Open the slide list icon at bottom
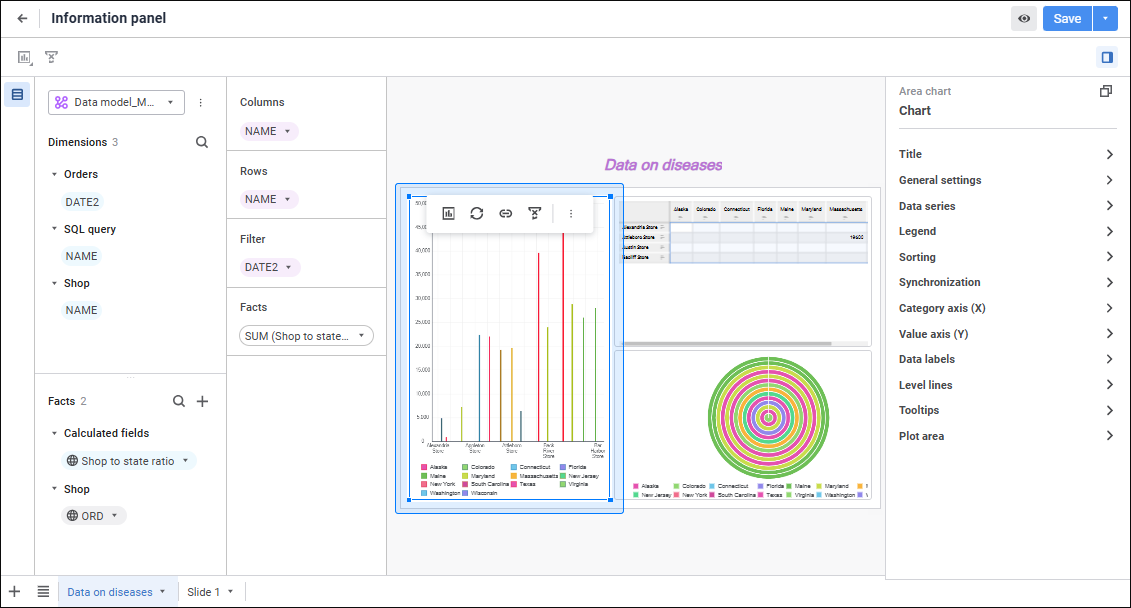Viewport: 1131px width, 608px height. [x=43, y=591]
